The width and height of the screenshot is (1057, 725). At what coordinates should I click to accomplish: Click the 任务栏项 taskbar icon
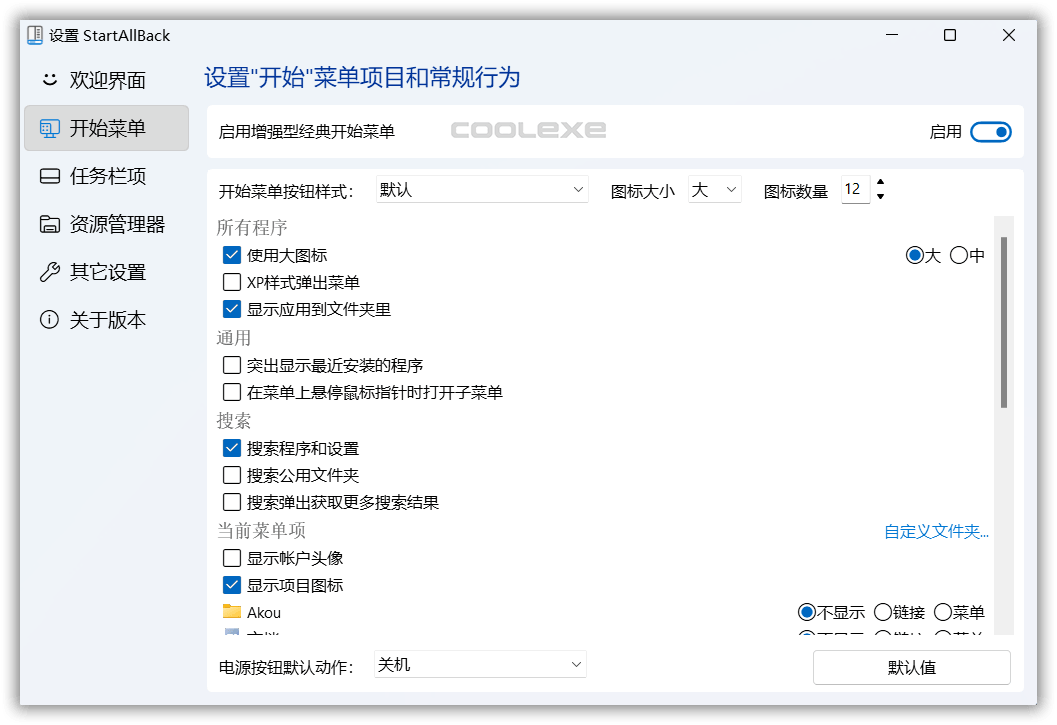point(49,176)
